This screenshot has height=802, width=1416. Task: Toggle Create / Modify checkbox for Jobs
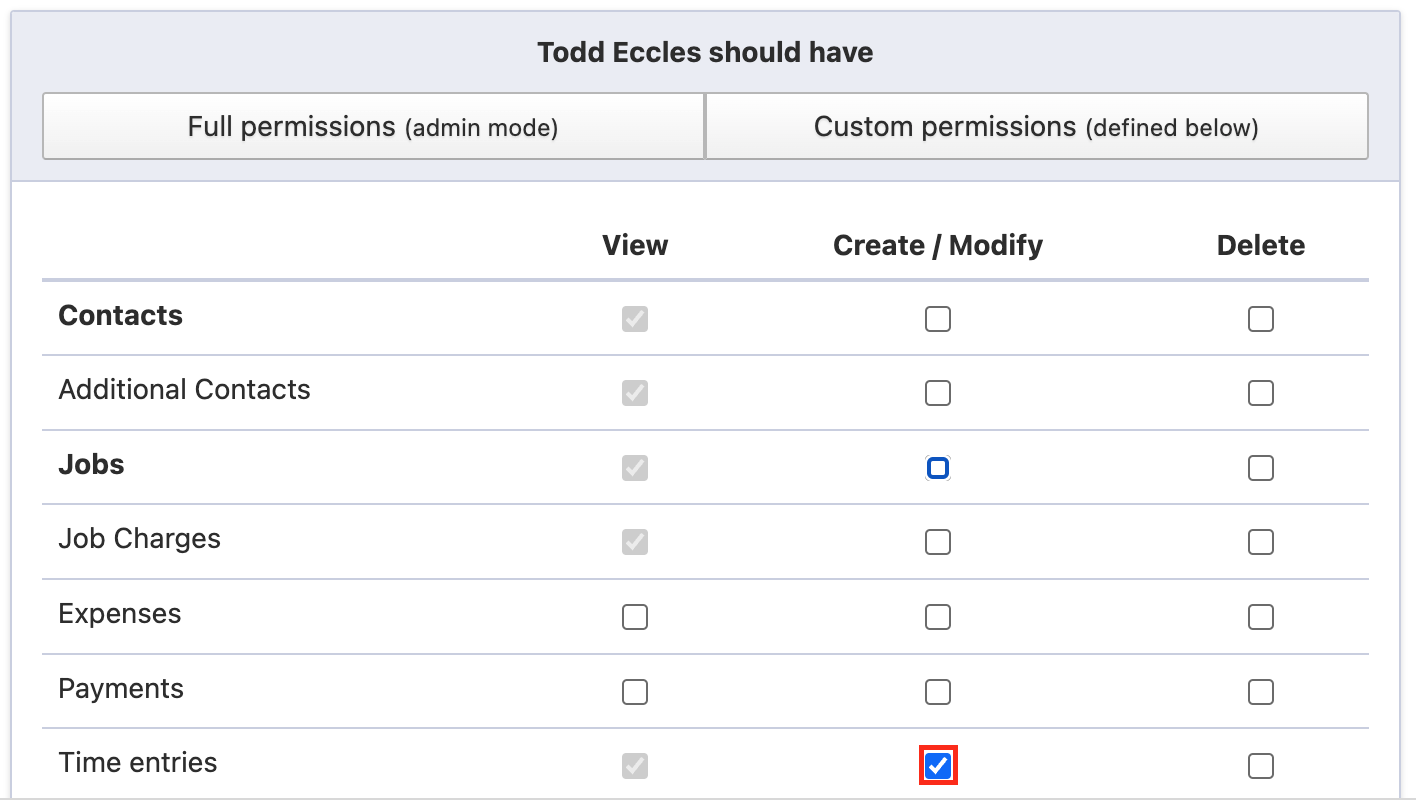938,468
